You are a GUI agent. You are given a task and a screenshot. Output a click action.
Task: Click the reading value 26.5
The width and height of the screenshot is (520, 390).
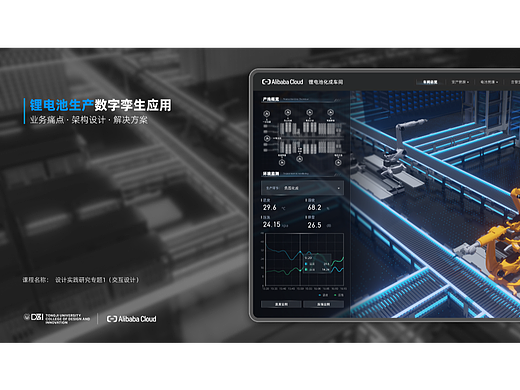click(x=314, y=225)
